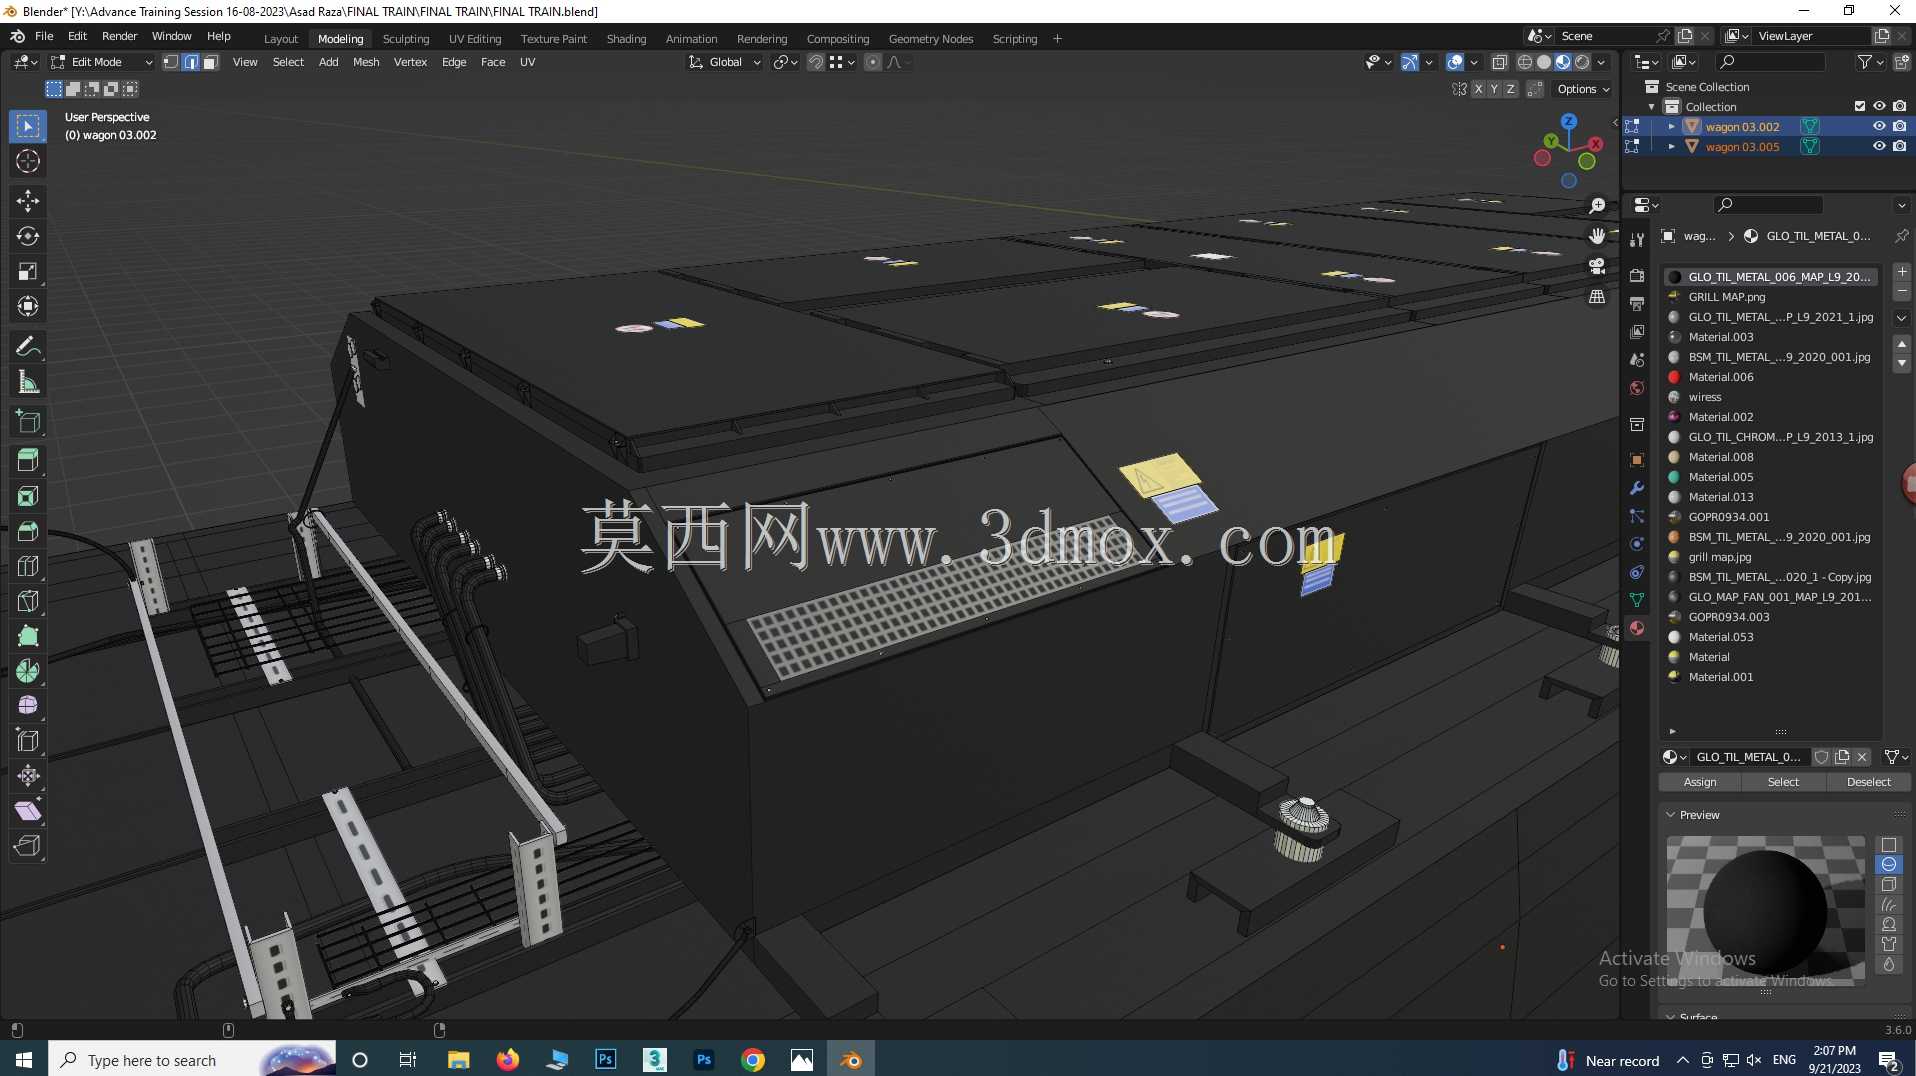
Task: Select the Loop Cut tool
Action: point(28,566)
